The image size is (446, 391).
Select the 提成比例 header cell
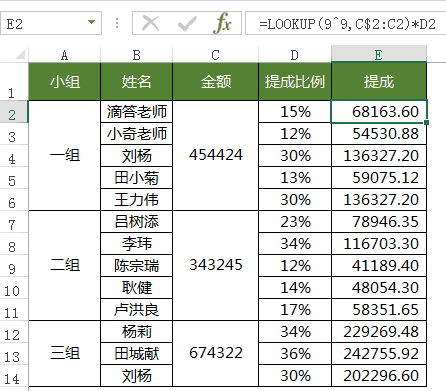coord(295,82)
